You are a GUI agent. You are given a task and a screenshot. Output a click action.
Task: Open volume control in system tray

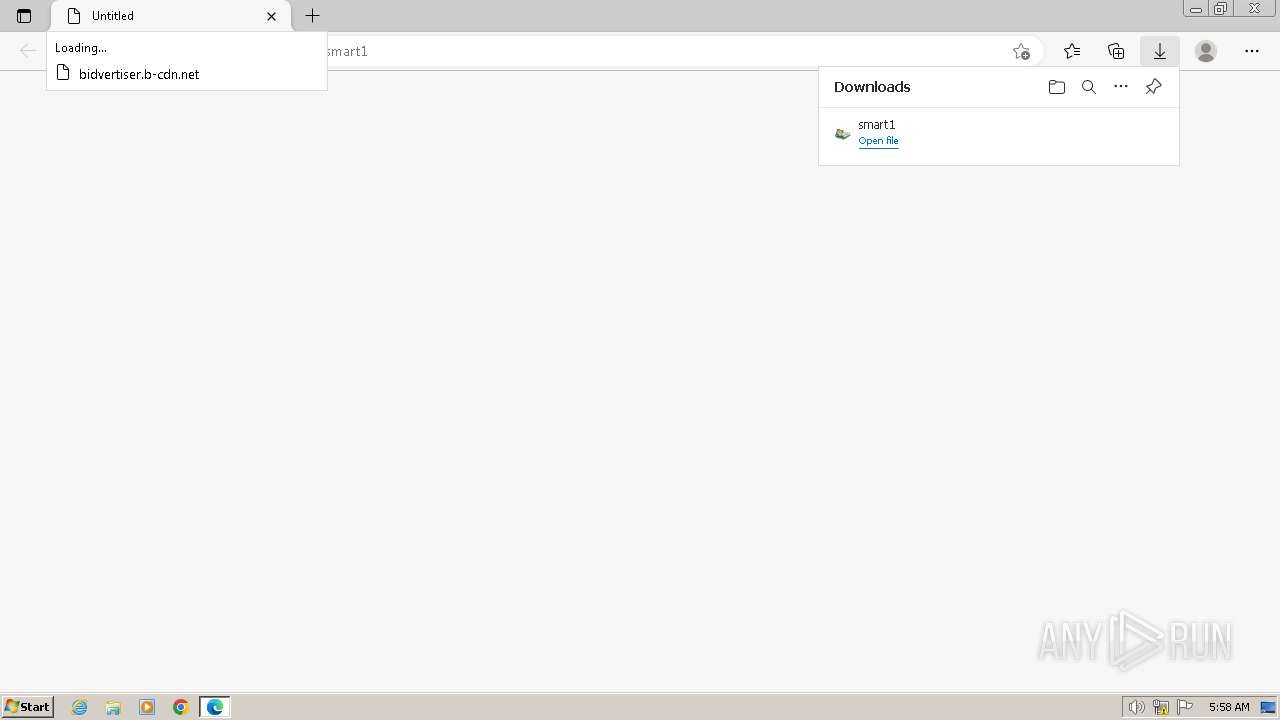click(x=1136, y=707)
